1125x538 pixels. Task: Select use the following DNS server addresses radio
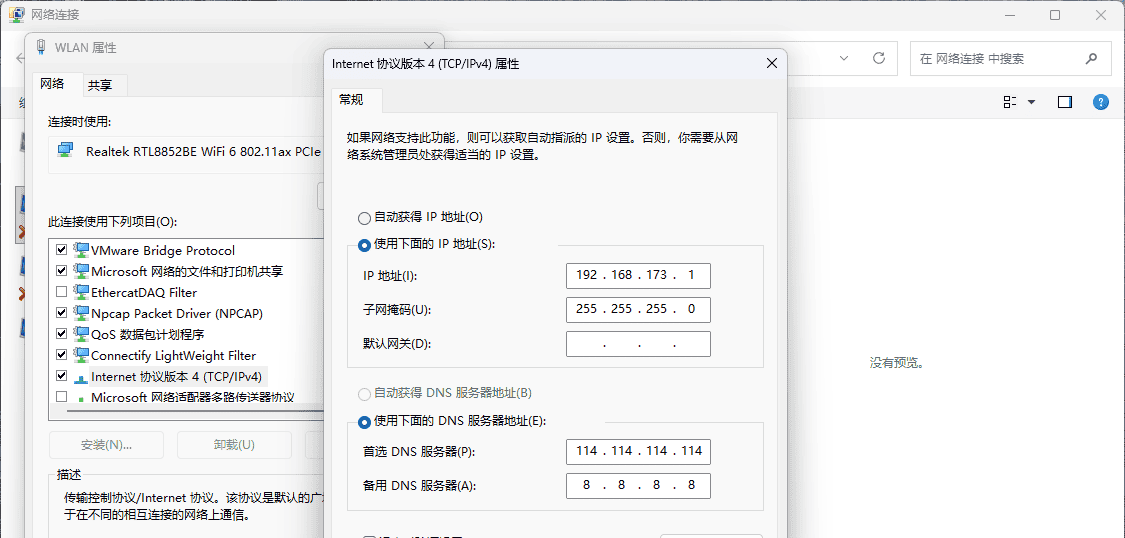pyautogui.click(x=364, y=421)
